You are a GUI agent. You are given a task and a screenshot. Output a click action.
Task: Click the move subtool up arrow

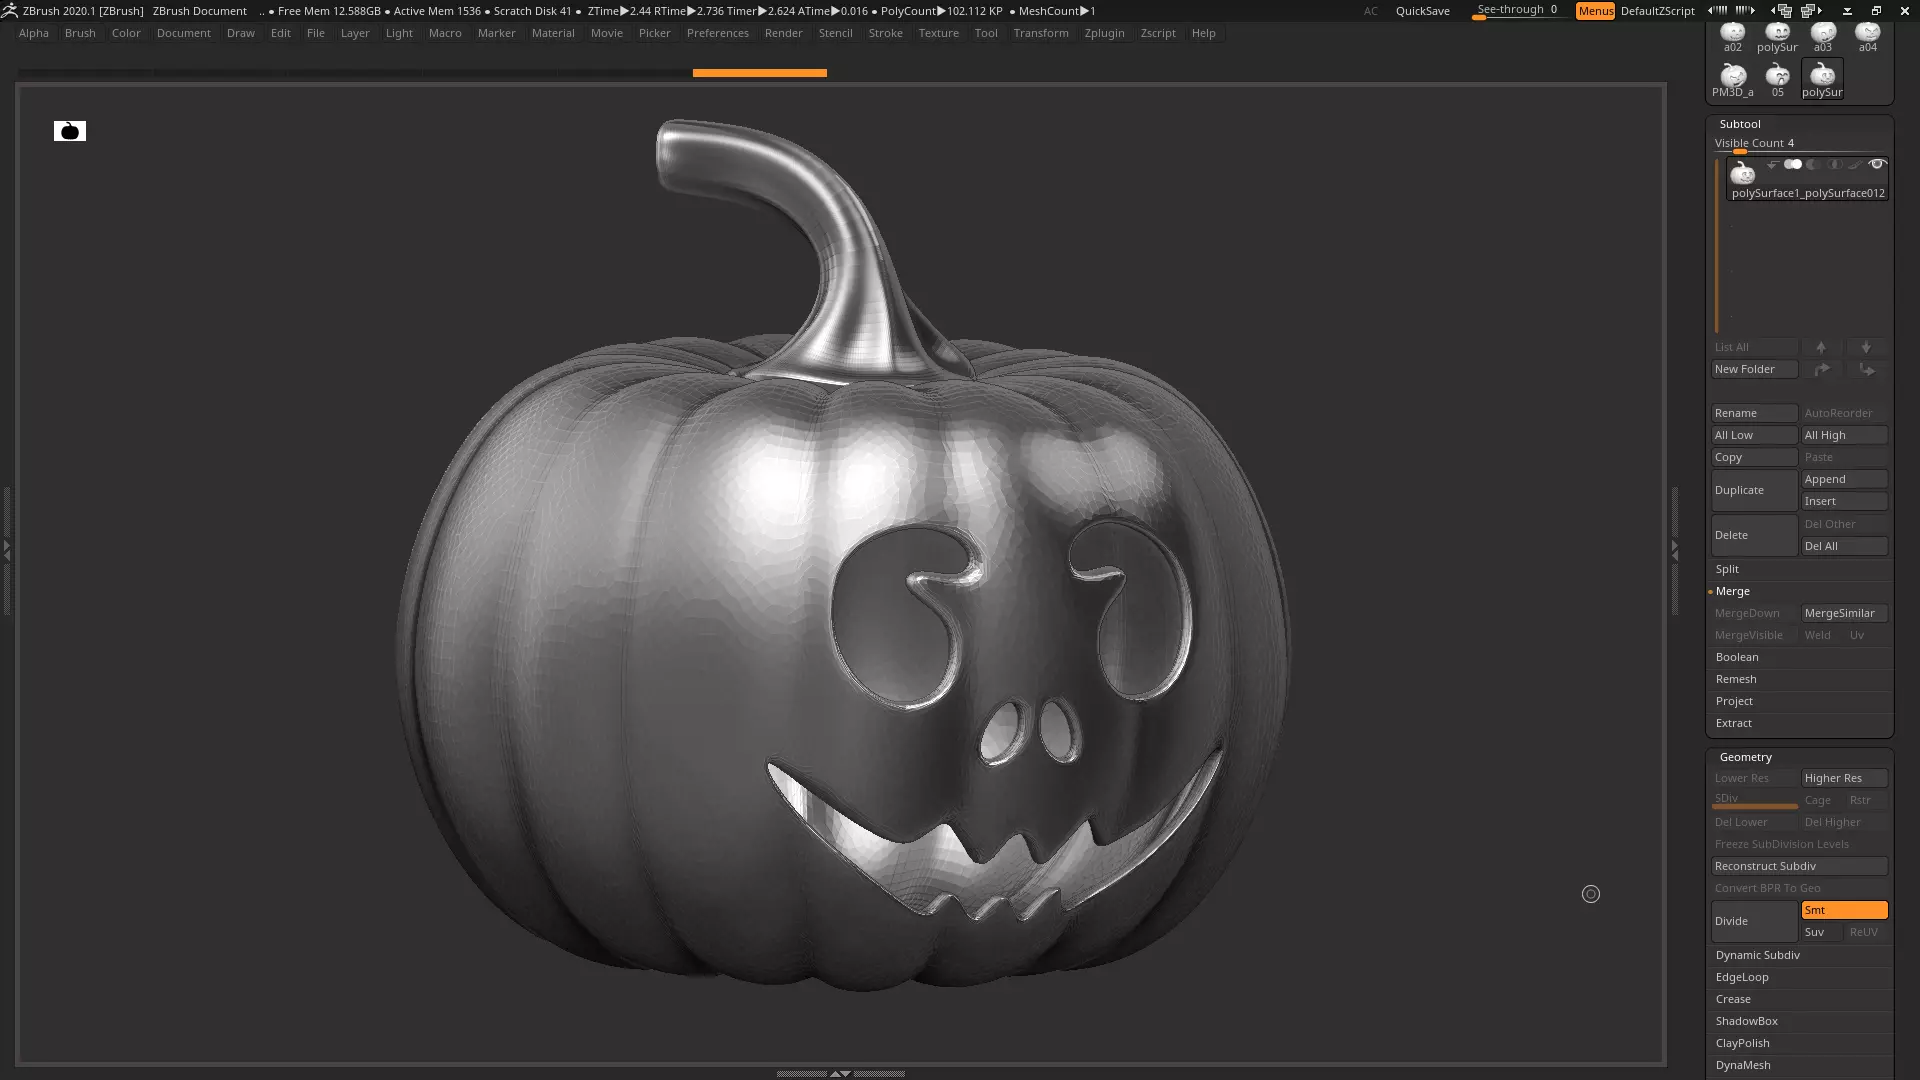coord(1821,347)
